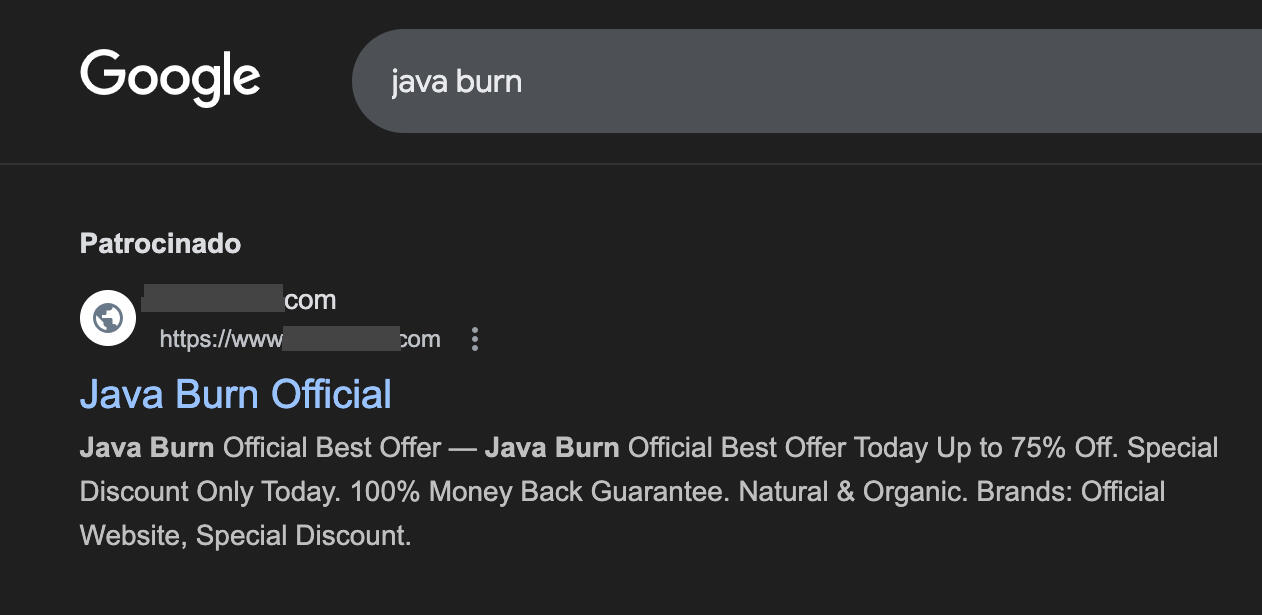1262x615 pixels.
Task: Click the globe favicon of the sponsored result
Action: point(108,318)
